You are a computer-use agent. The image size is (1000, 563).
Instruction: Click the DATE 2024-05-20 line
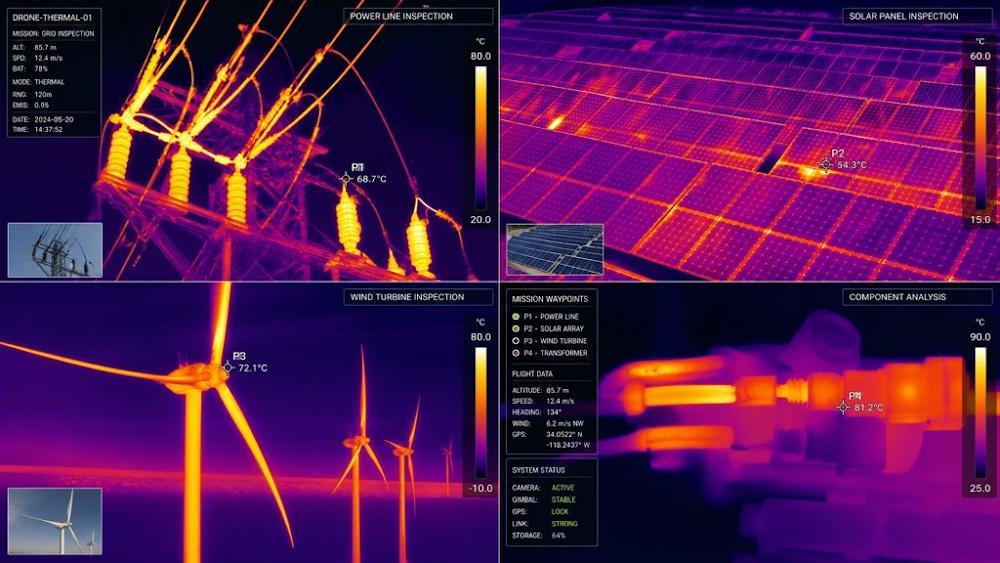click(43, 119)
